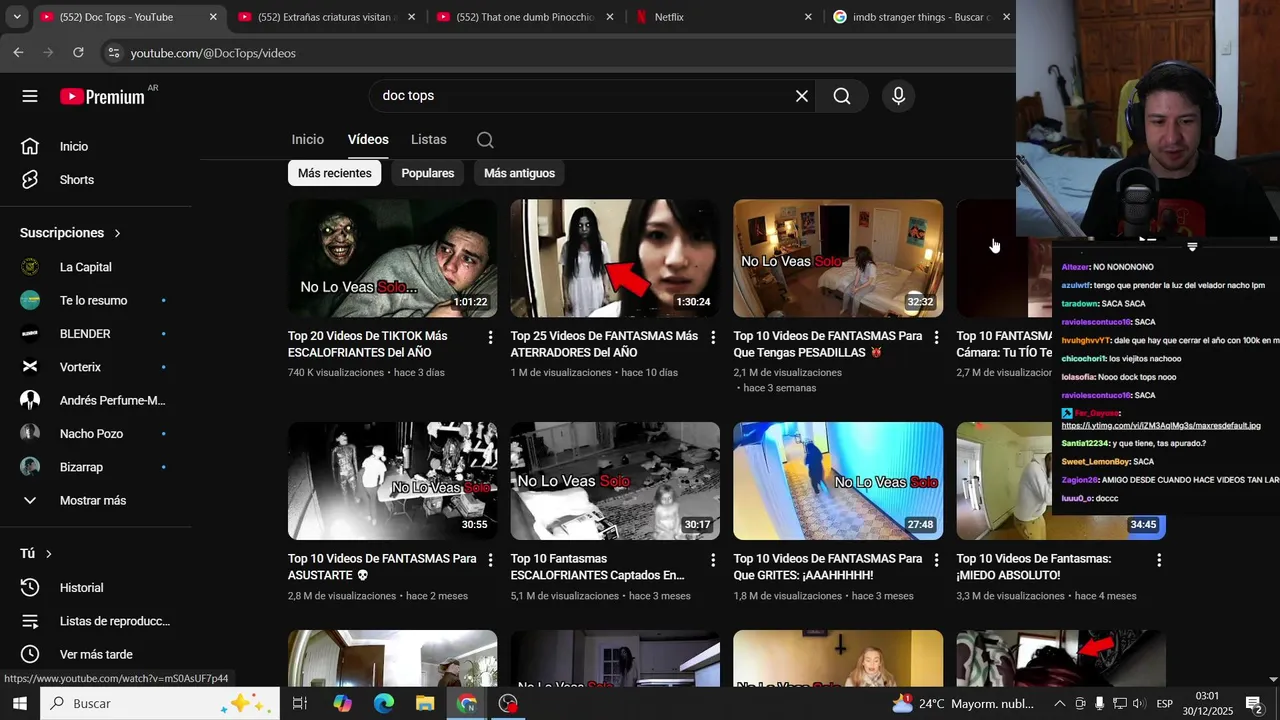
Task: Open Te lo resumo subscription channel
Action: click(x=96, y=301)
